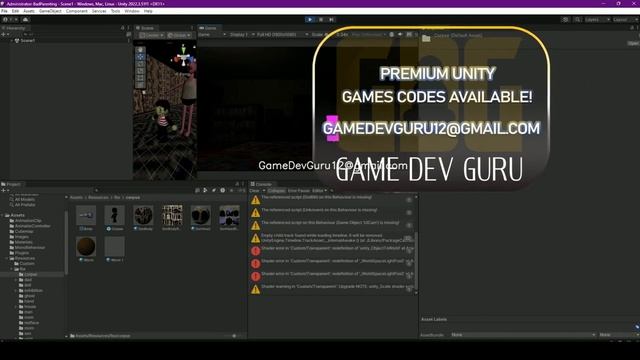The image size is (640, 360).
Task: Open the undo history icon
Action: pyautogui.click(x=565, y=19)
